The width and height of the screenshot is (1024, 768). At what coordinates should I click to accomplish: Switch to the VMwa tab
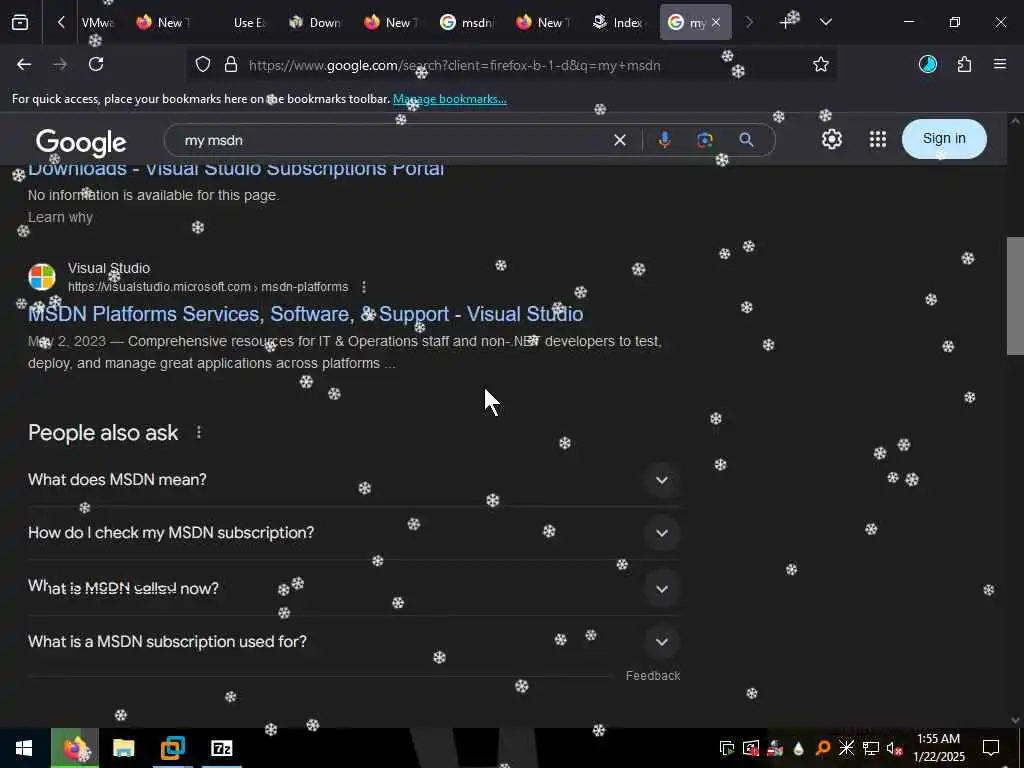coord(97,23)
